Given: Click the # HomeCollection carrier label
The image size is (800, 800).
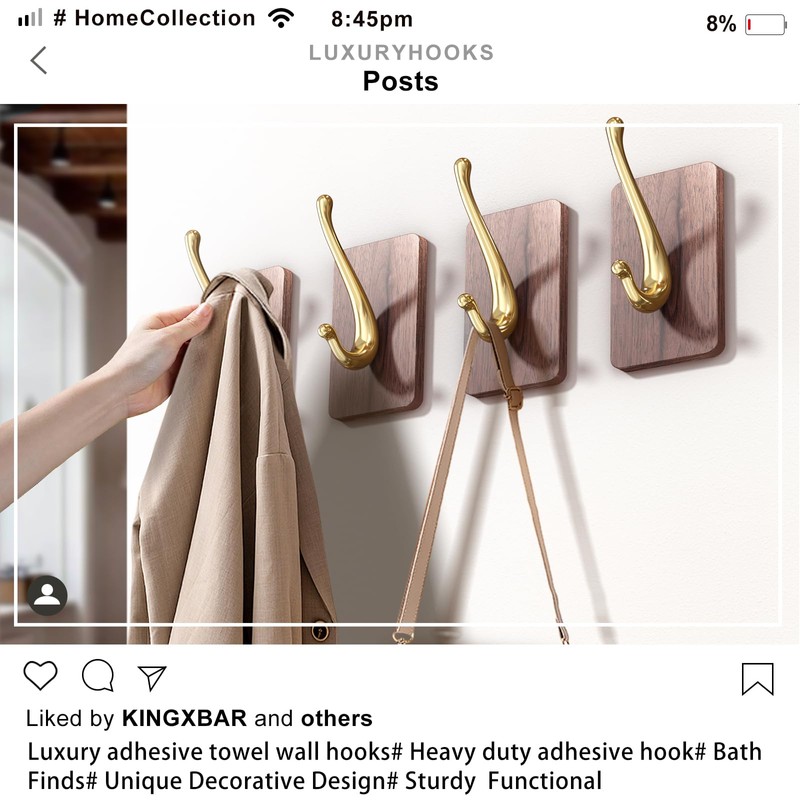Looking at the screenshot, I should [154, 18].
